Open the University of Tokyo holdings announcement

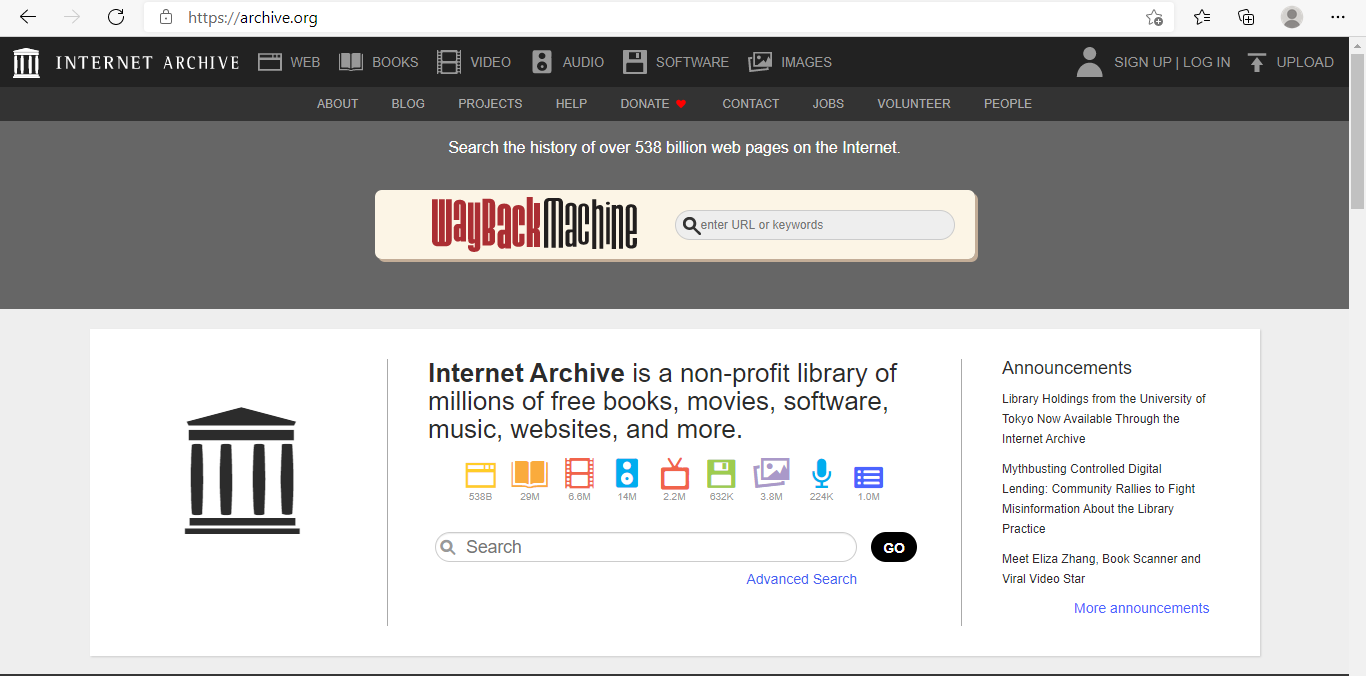1104,419
